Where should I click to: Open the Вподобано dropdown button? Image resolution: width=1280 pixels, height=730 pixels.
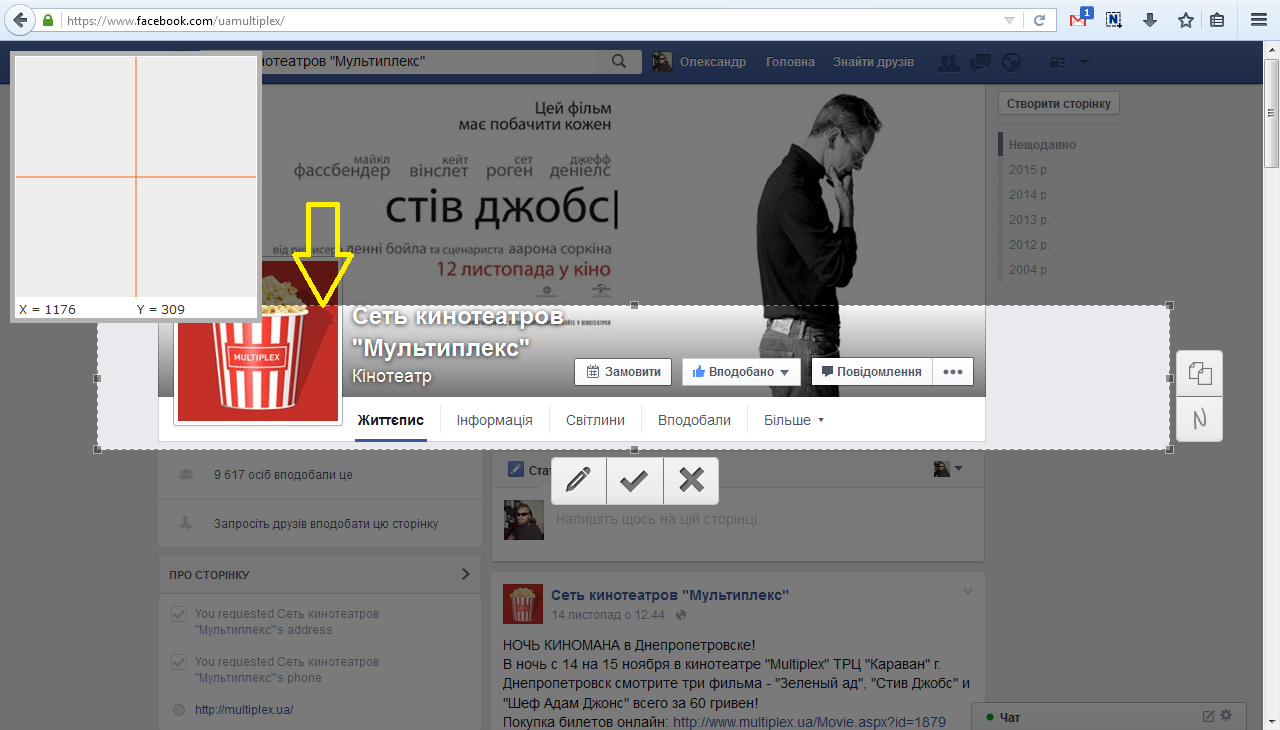(x=741, y=372)
